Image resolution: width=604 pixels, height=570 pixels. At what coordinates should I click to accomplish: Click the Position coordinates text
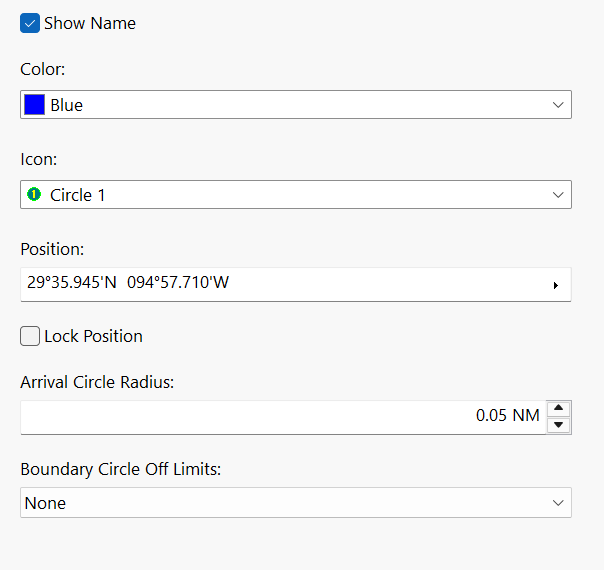[128, 283]
